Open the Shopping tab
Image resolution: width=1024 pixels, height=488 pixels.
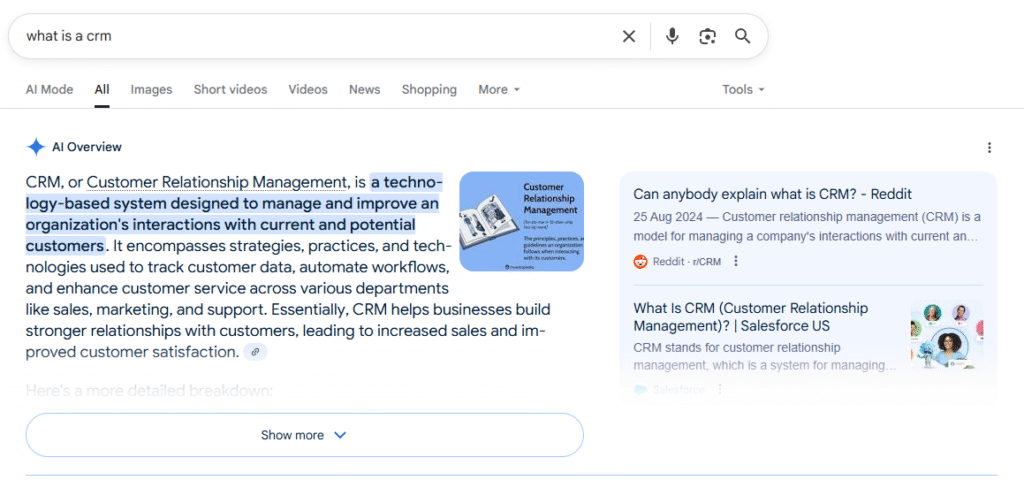point(429,89)
